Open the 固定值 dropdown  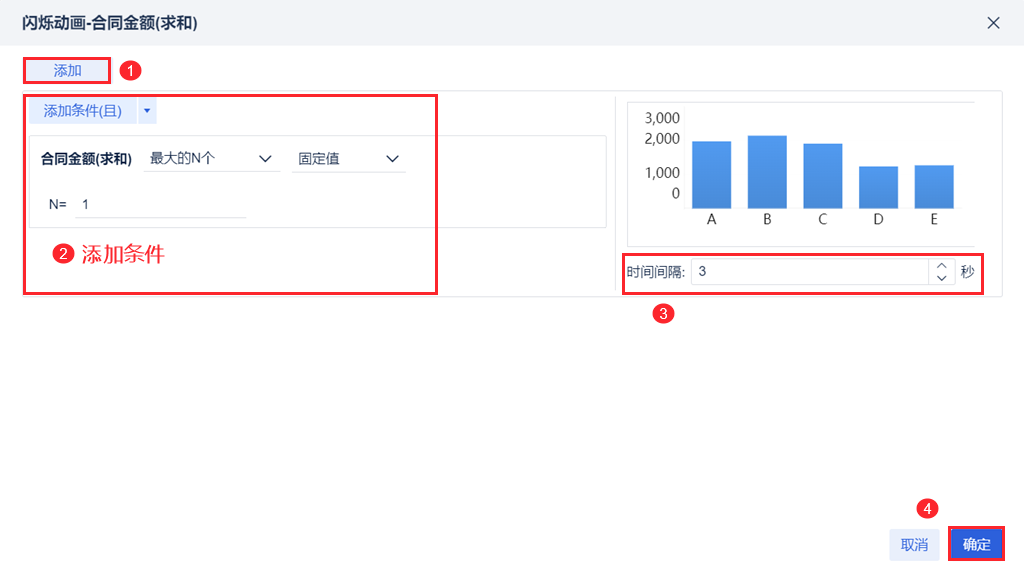pyautogui.click(x=349, y=159)
